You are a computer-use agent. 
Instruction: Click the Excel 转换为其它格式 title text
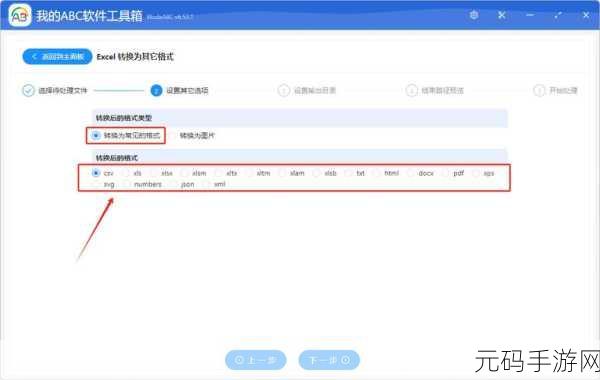tap(135, 57)
